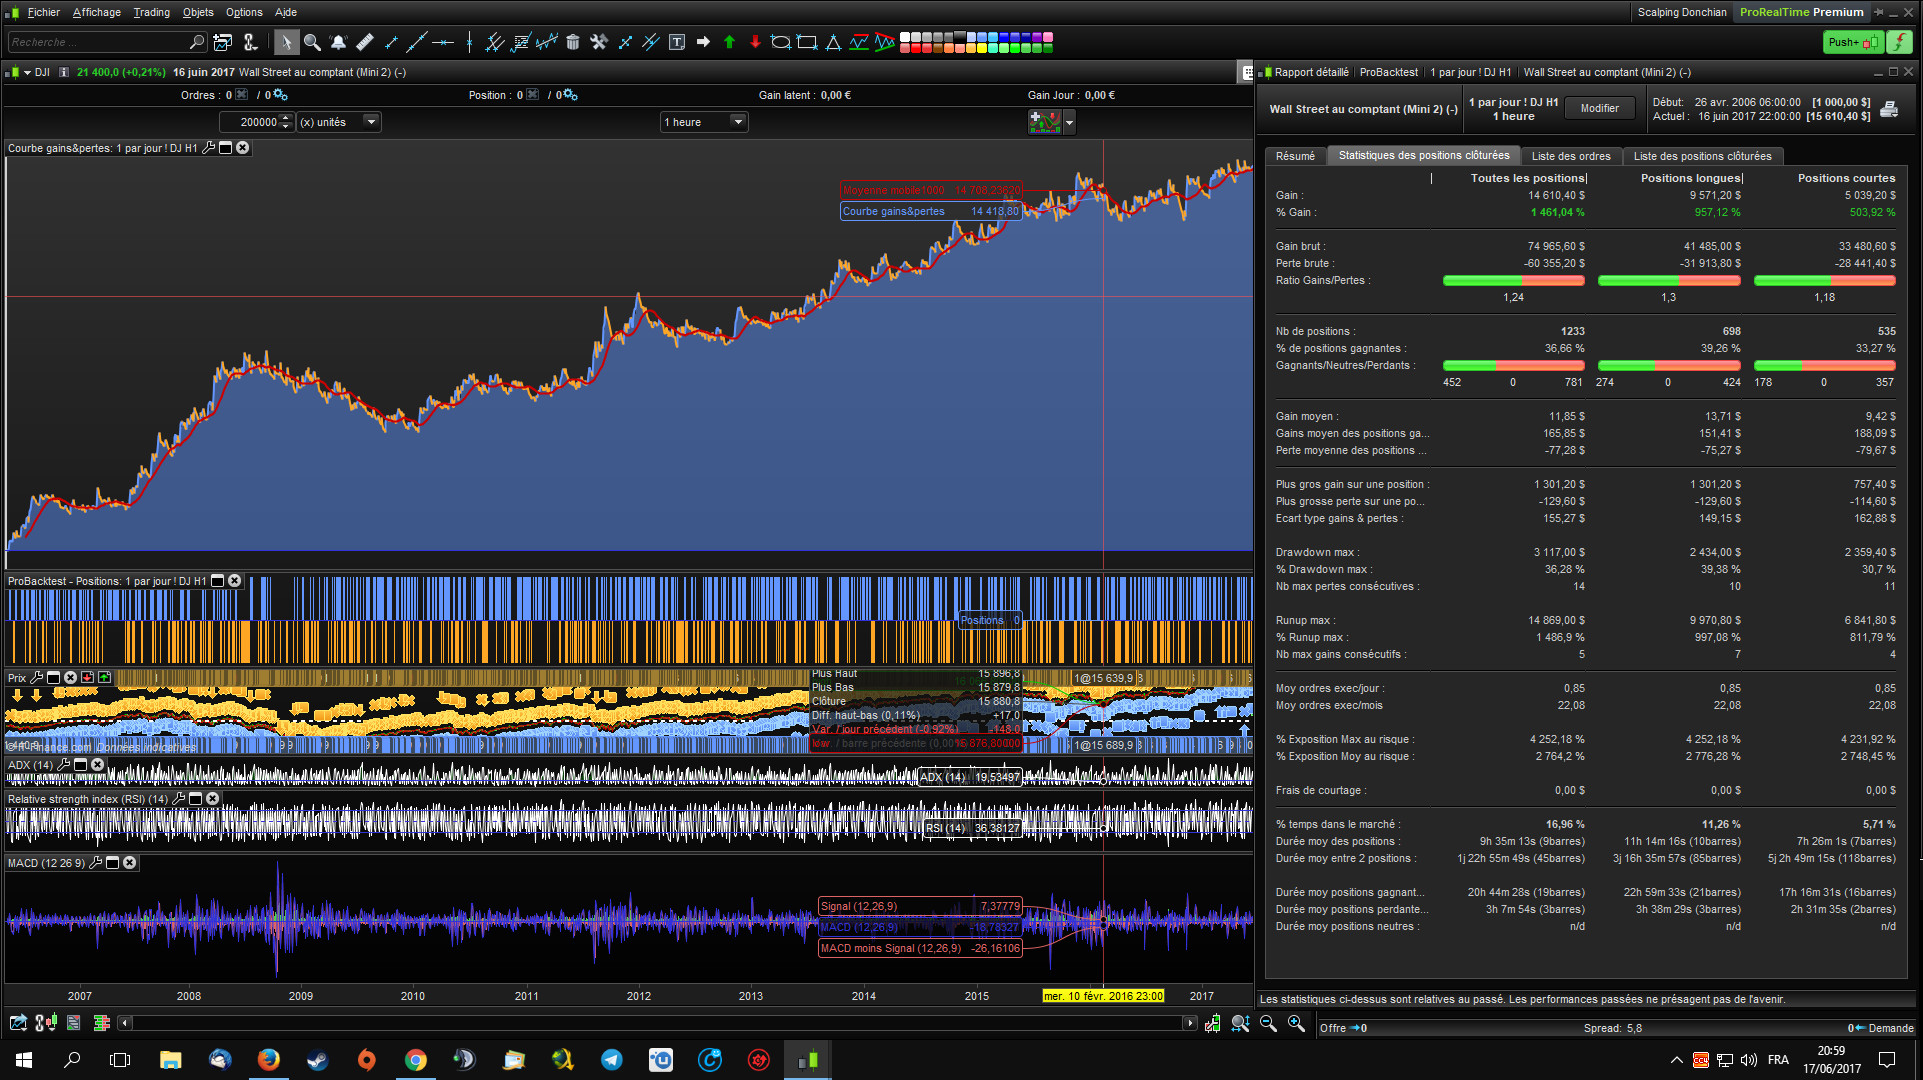Select the ruler measurement tool
Image resolution: width=1923 pixels, height=1080 pixels.
pos(365,42)
